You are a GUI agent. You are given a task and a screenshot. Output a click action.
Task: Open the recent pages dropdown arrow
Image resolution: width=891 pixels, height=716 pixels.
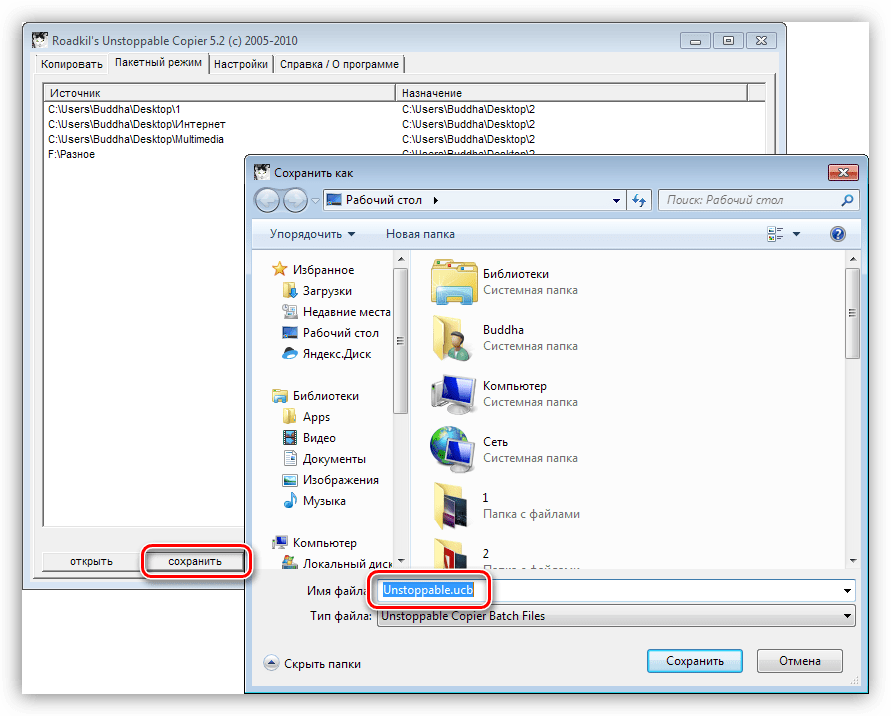315,201
